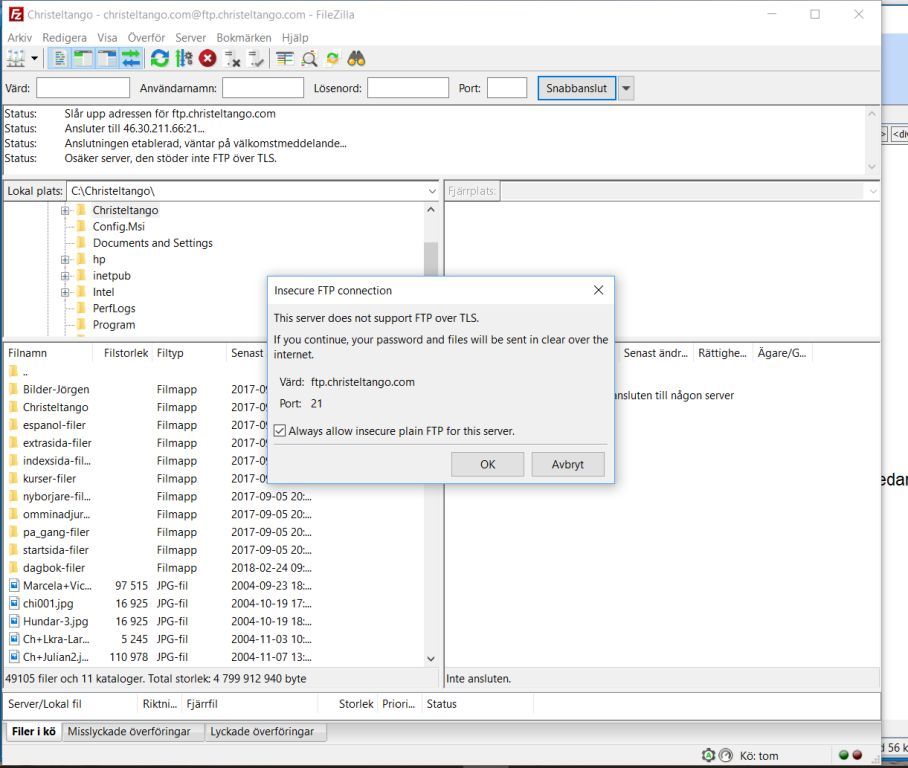Open directory listing filters icon
Screen dimensions: 908x768
point(284,58)
